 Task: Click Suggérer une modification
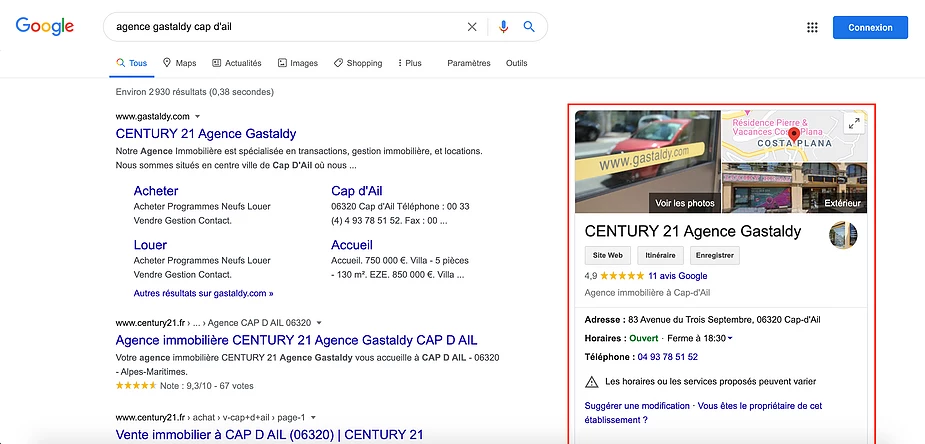tap(637, 406)
